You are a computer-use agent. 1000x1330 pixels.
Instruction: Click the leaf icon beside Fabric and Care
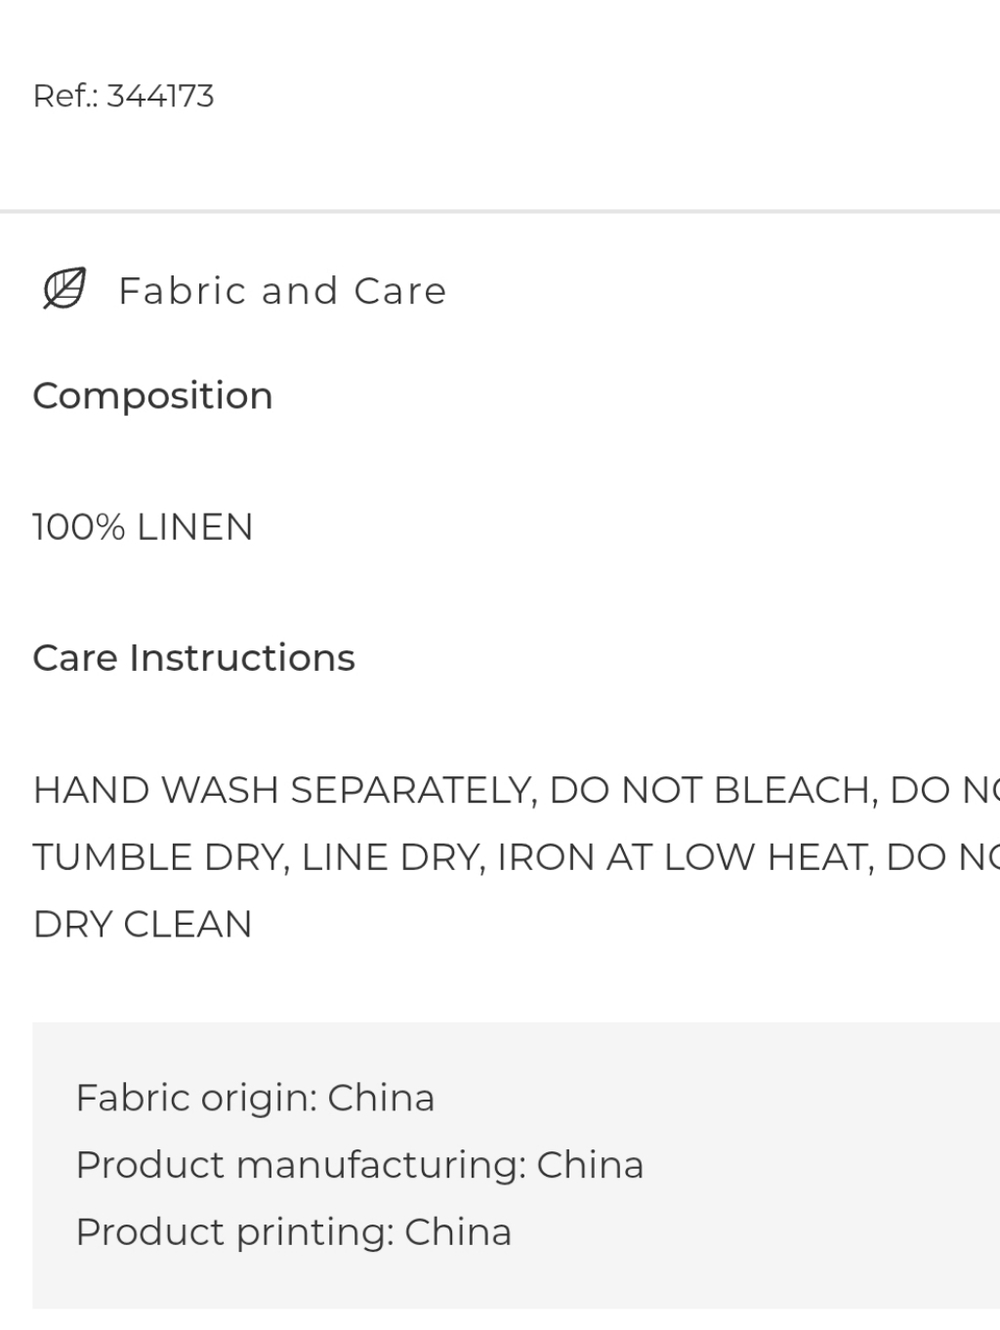click(x=65, y=290)
